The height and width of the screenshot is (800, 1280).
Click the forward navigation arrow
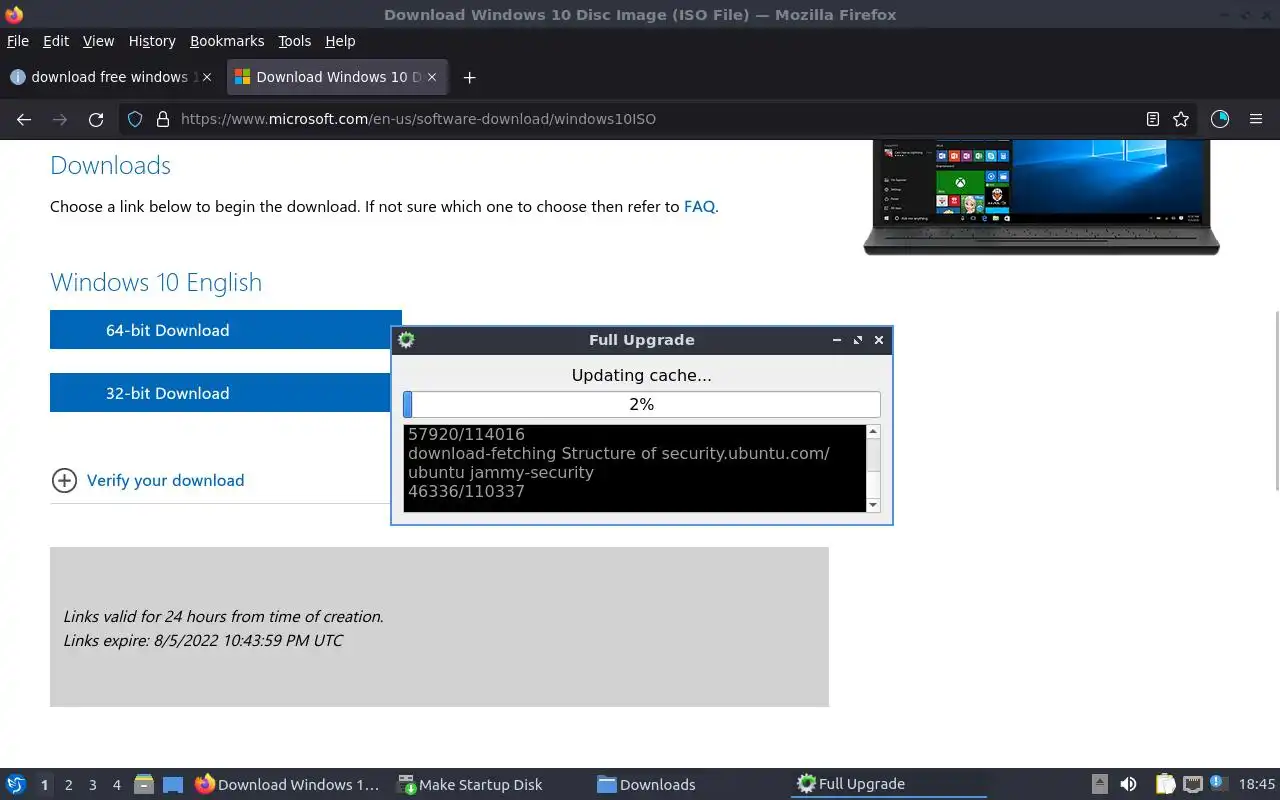60,119
